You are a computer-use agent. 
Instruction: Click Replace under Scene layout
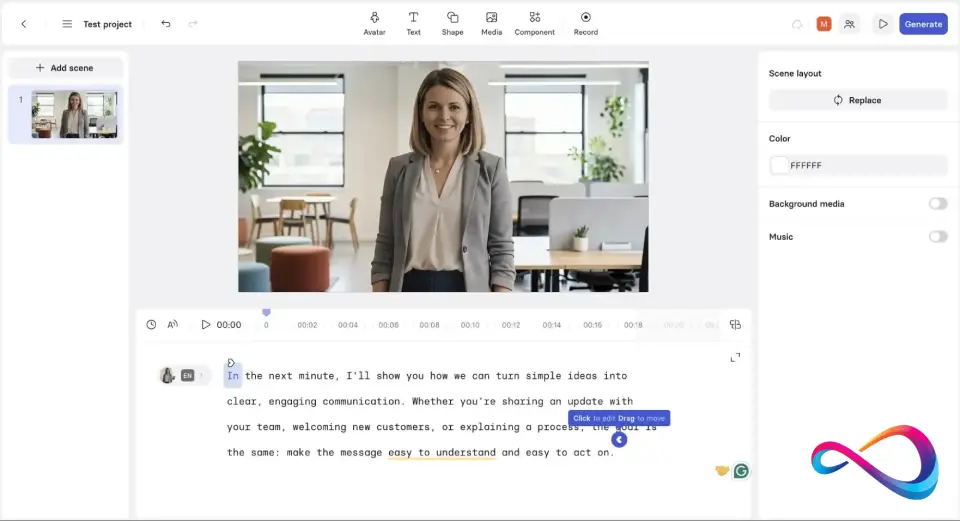857,100
